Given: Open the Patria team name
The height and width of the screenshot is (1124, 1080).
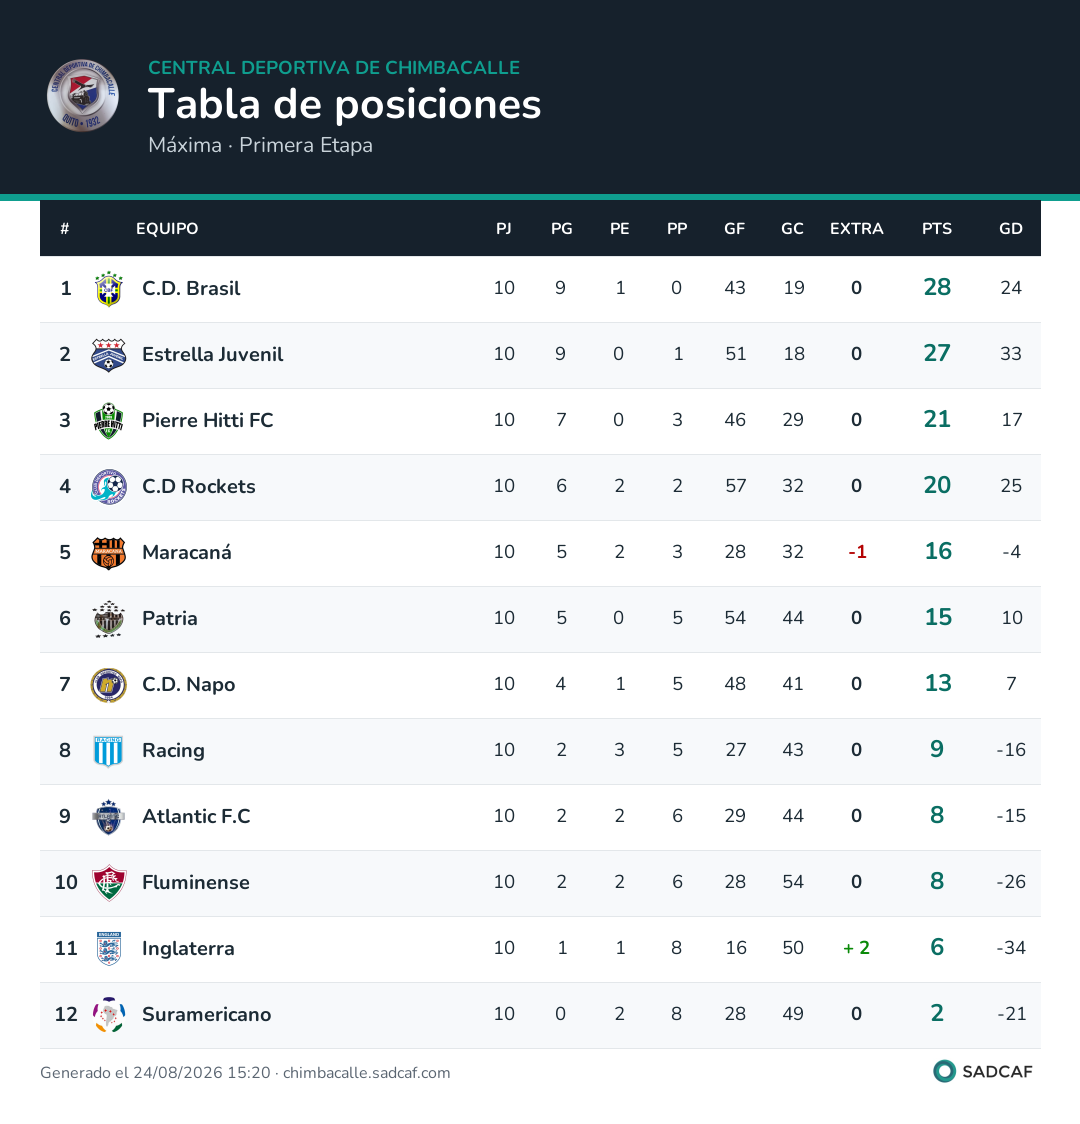Looking at the screenshot, I should [170, 618].
